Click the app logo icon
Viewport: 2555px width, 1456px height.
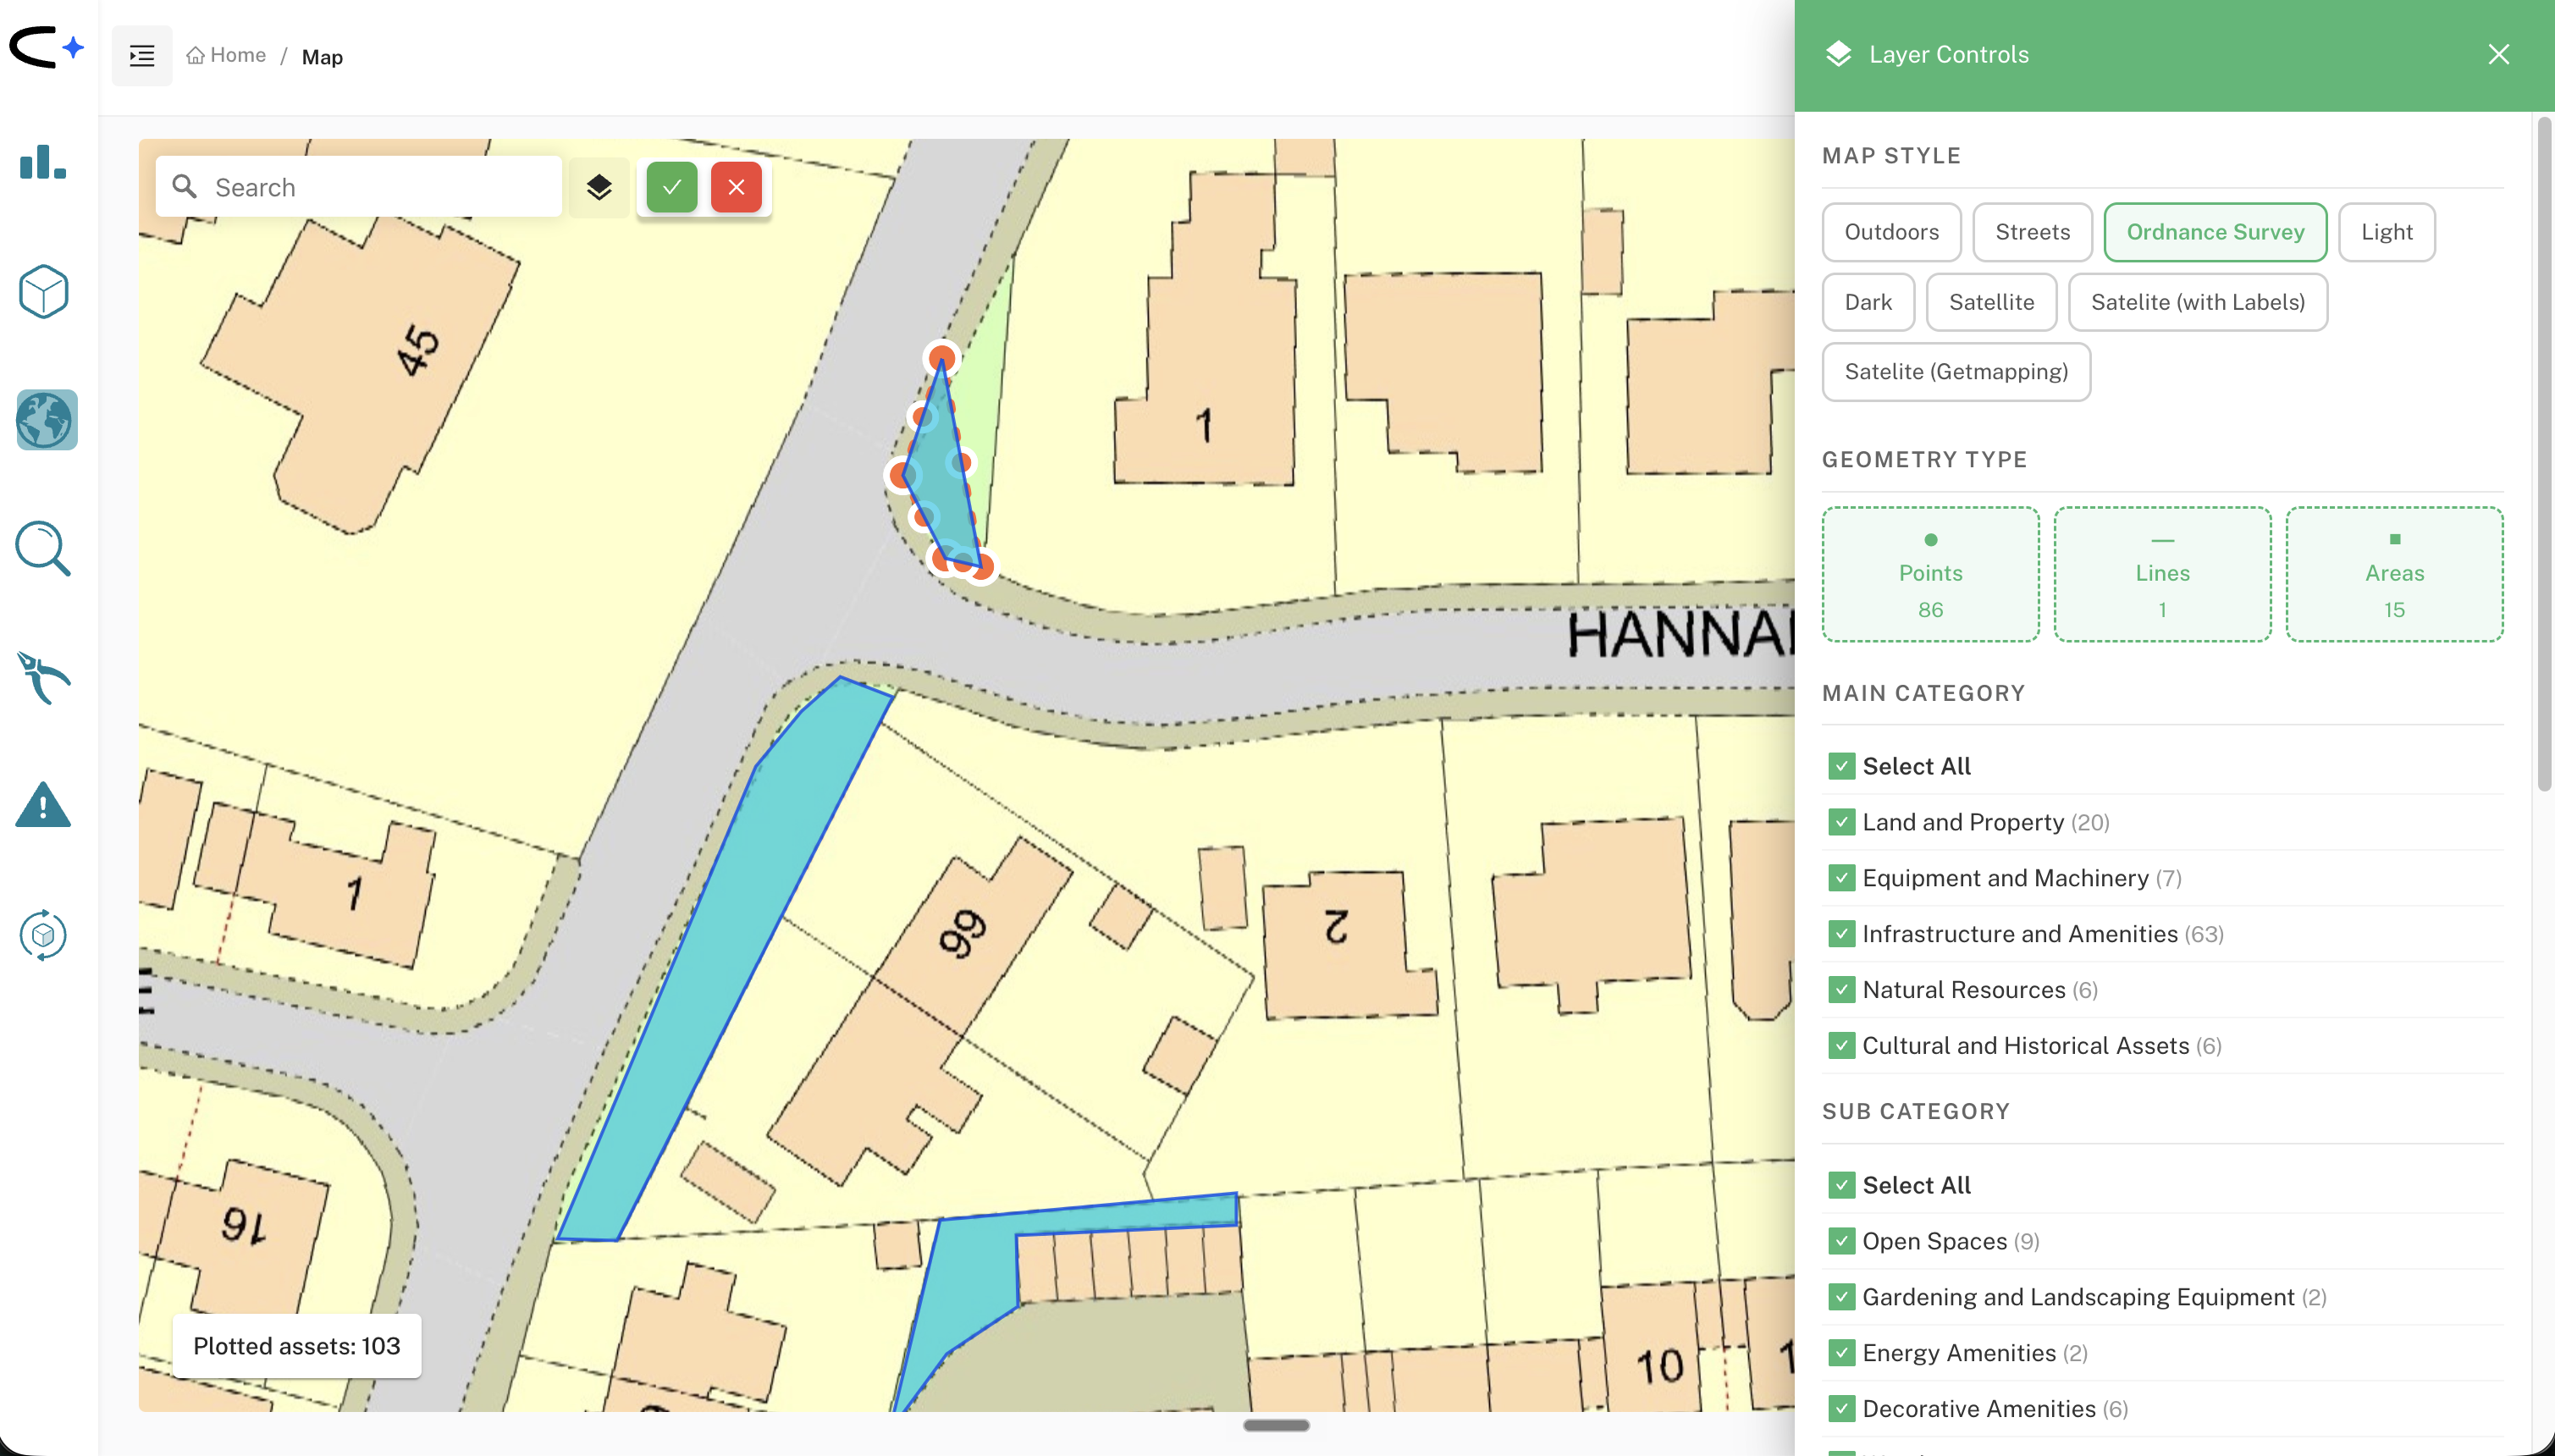point(45,47)
